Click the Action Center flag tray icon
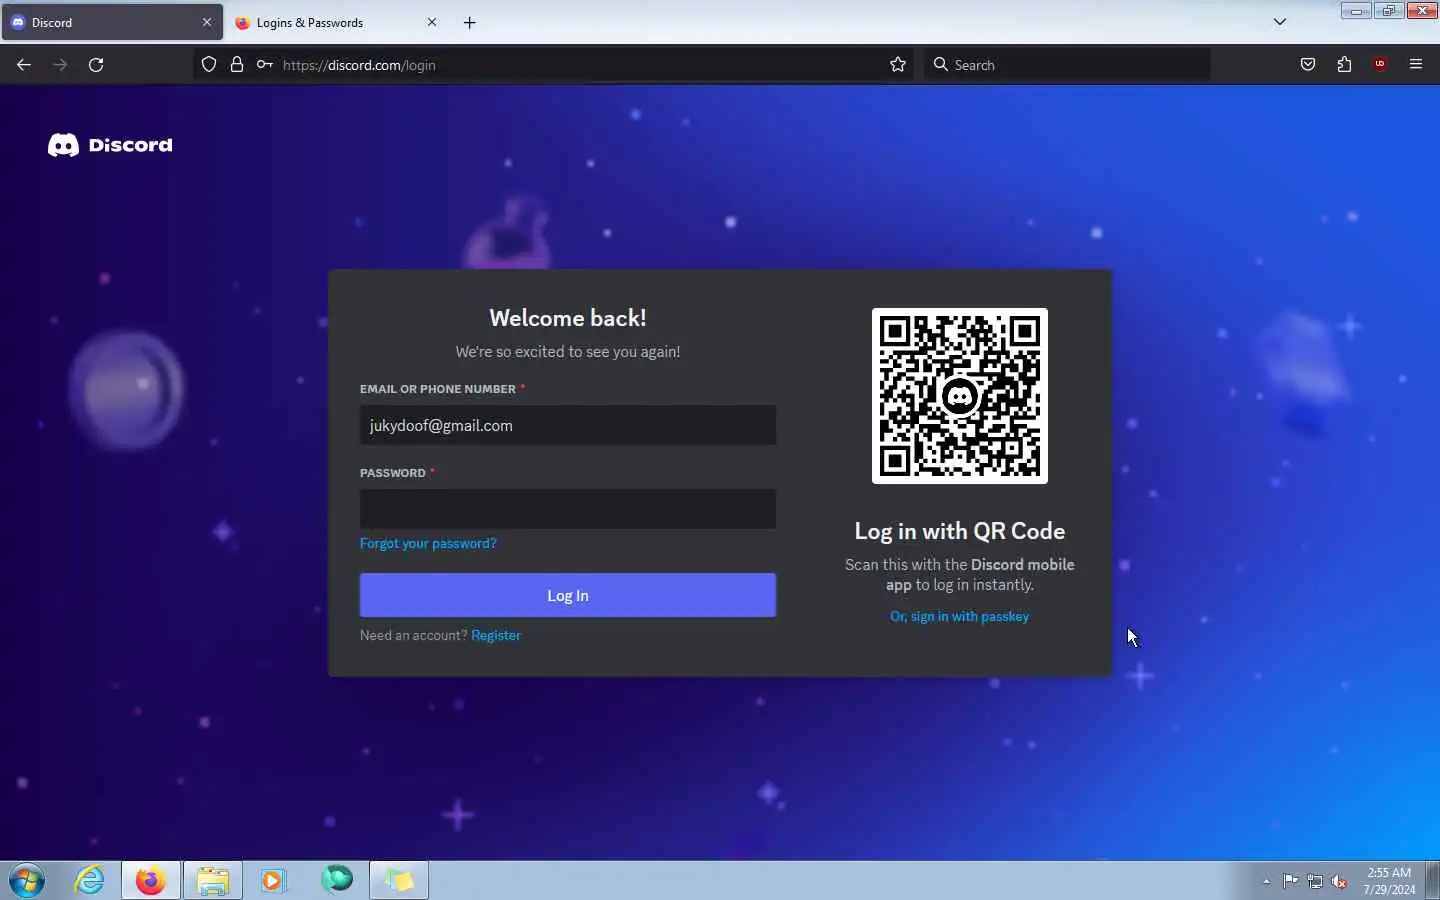This screenshot has height=900, width=1440. pyautogui.click(x=1291, y=881)
